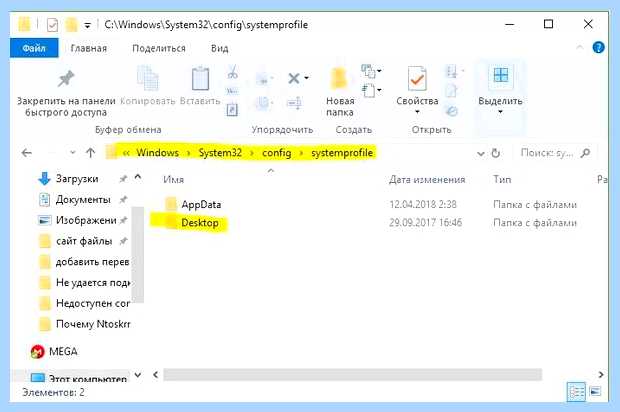
Task: Switch to details view in status bar
Action: [x=576, y=392]
